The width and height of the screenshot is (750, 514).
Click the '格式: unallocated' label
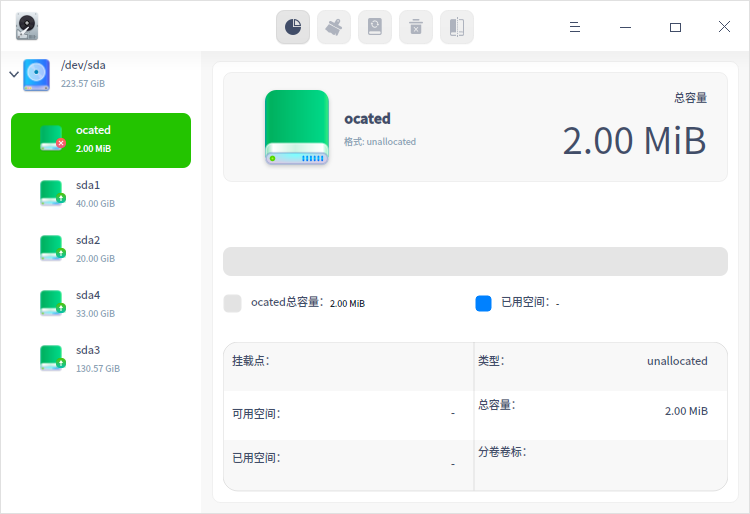[x=380, y=142]
